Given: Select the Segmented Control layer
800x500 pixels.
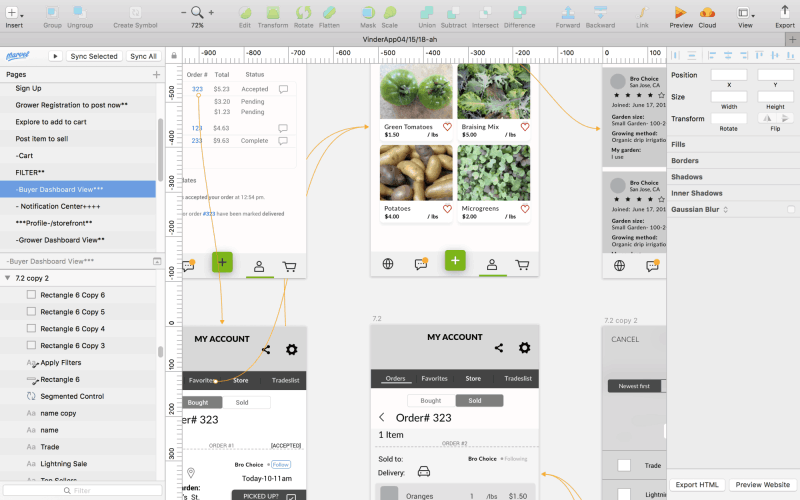Looking at the screenshot, I should pos(71,396).
